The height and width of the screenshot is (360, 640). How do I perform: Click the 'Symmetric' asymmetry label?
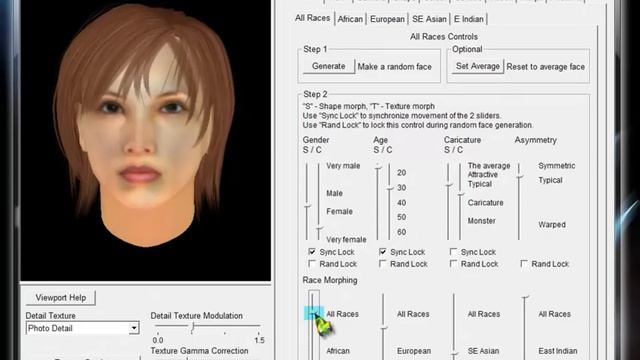click(557, 166)
